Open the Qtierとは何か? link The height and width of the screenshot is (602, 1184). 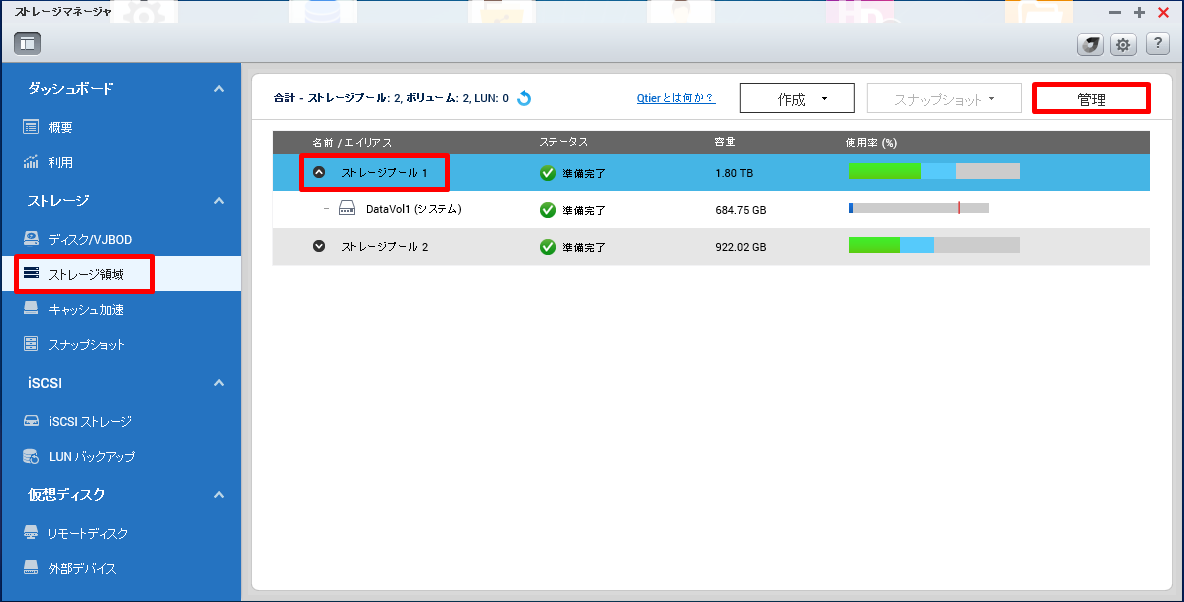pos(676,98)
